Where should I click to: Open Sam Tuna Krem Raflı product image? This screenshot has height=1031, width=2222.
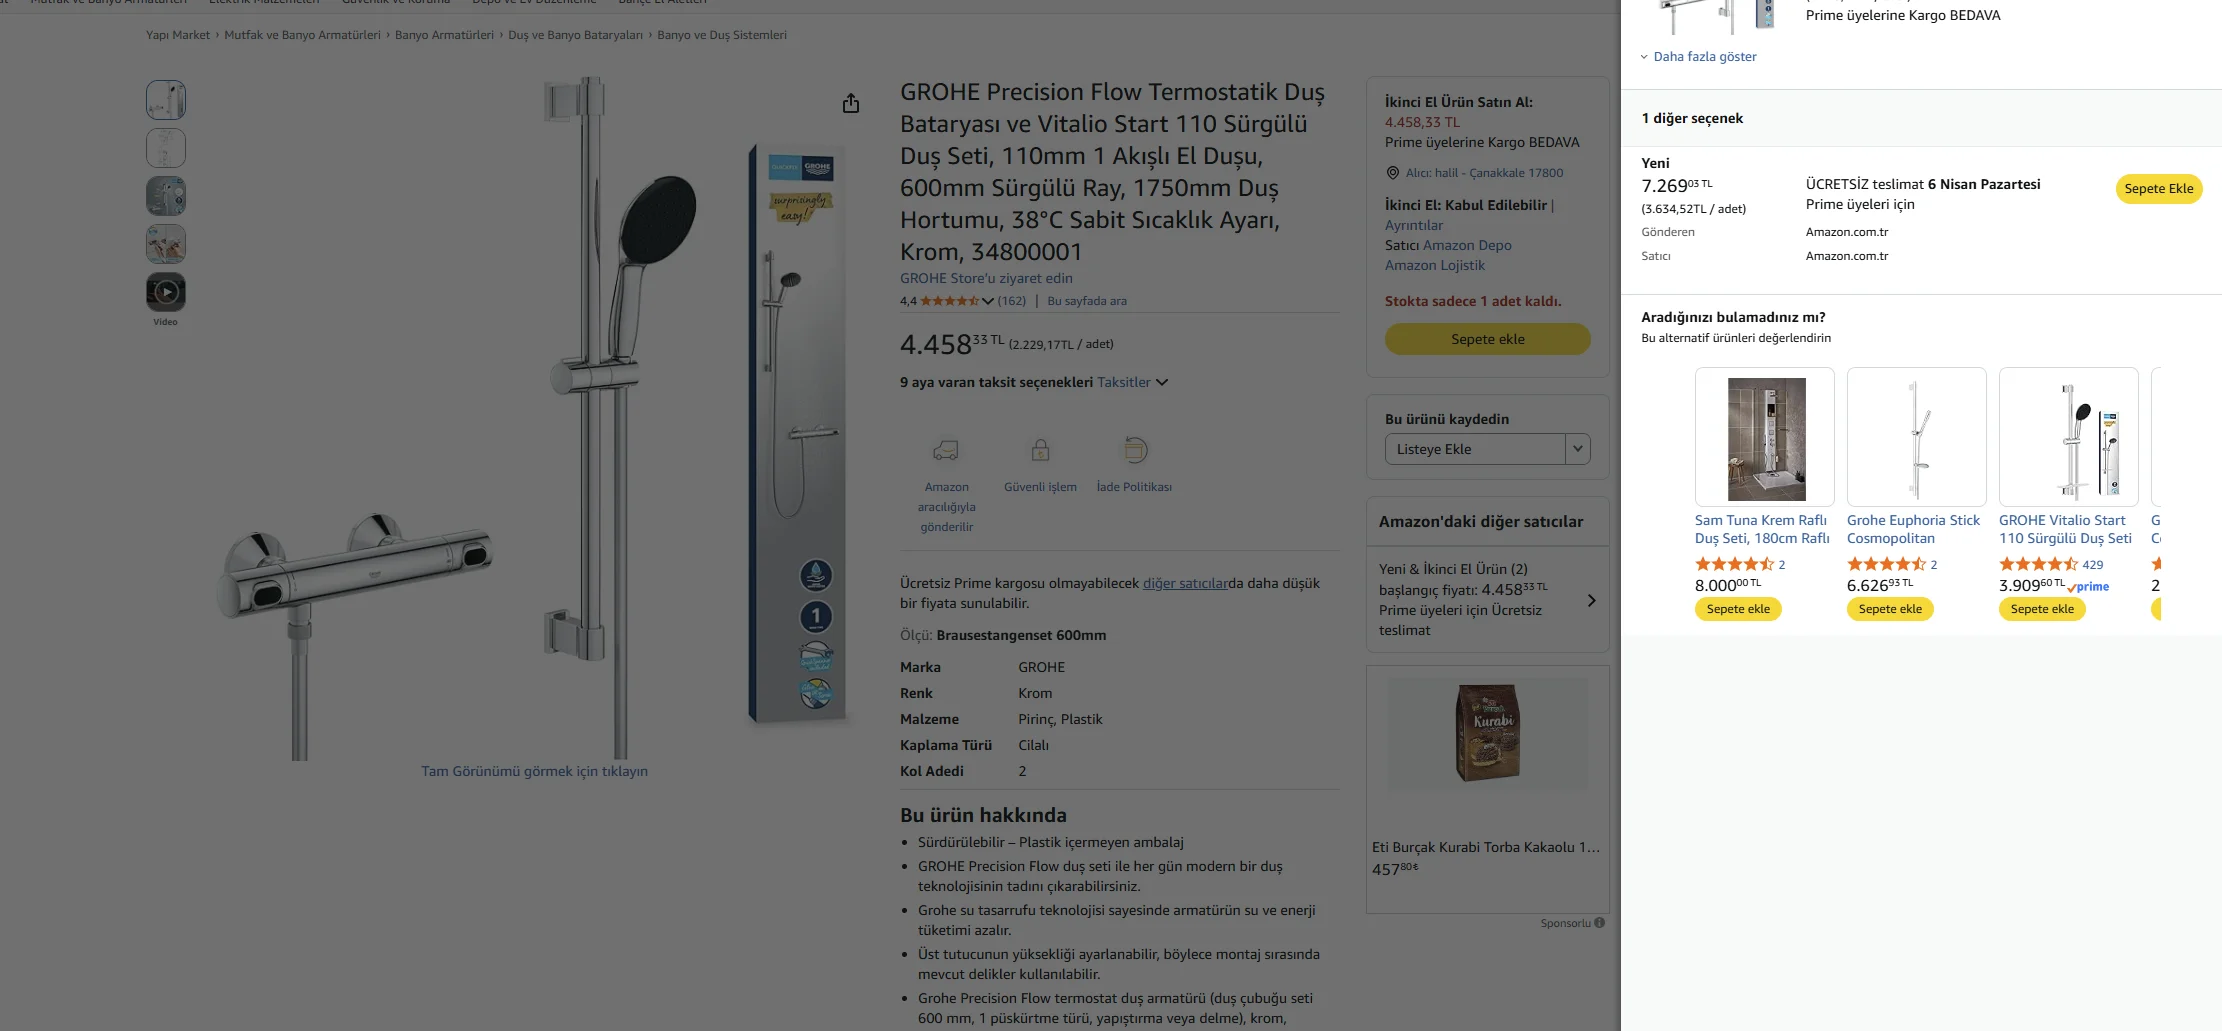coord(1765,437)
